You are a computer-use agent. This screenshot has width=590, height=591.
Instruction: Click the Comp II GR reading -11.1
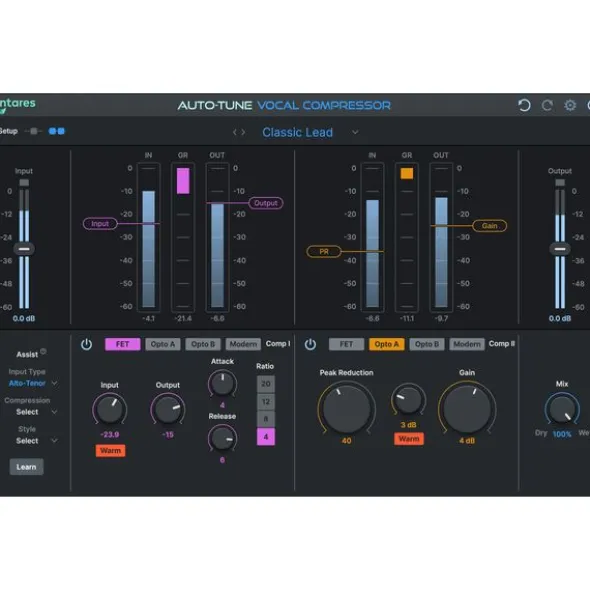coord(407,318)
